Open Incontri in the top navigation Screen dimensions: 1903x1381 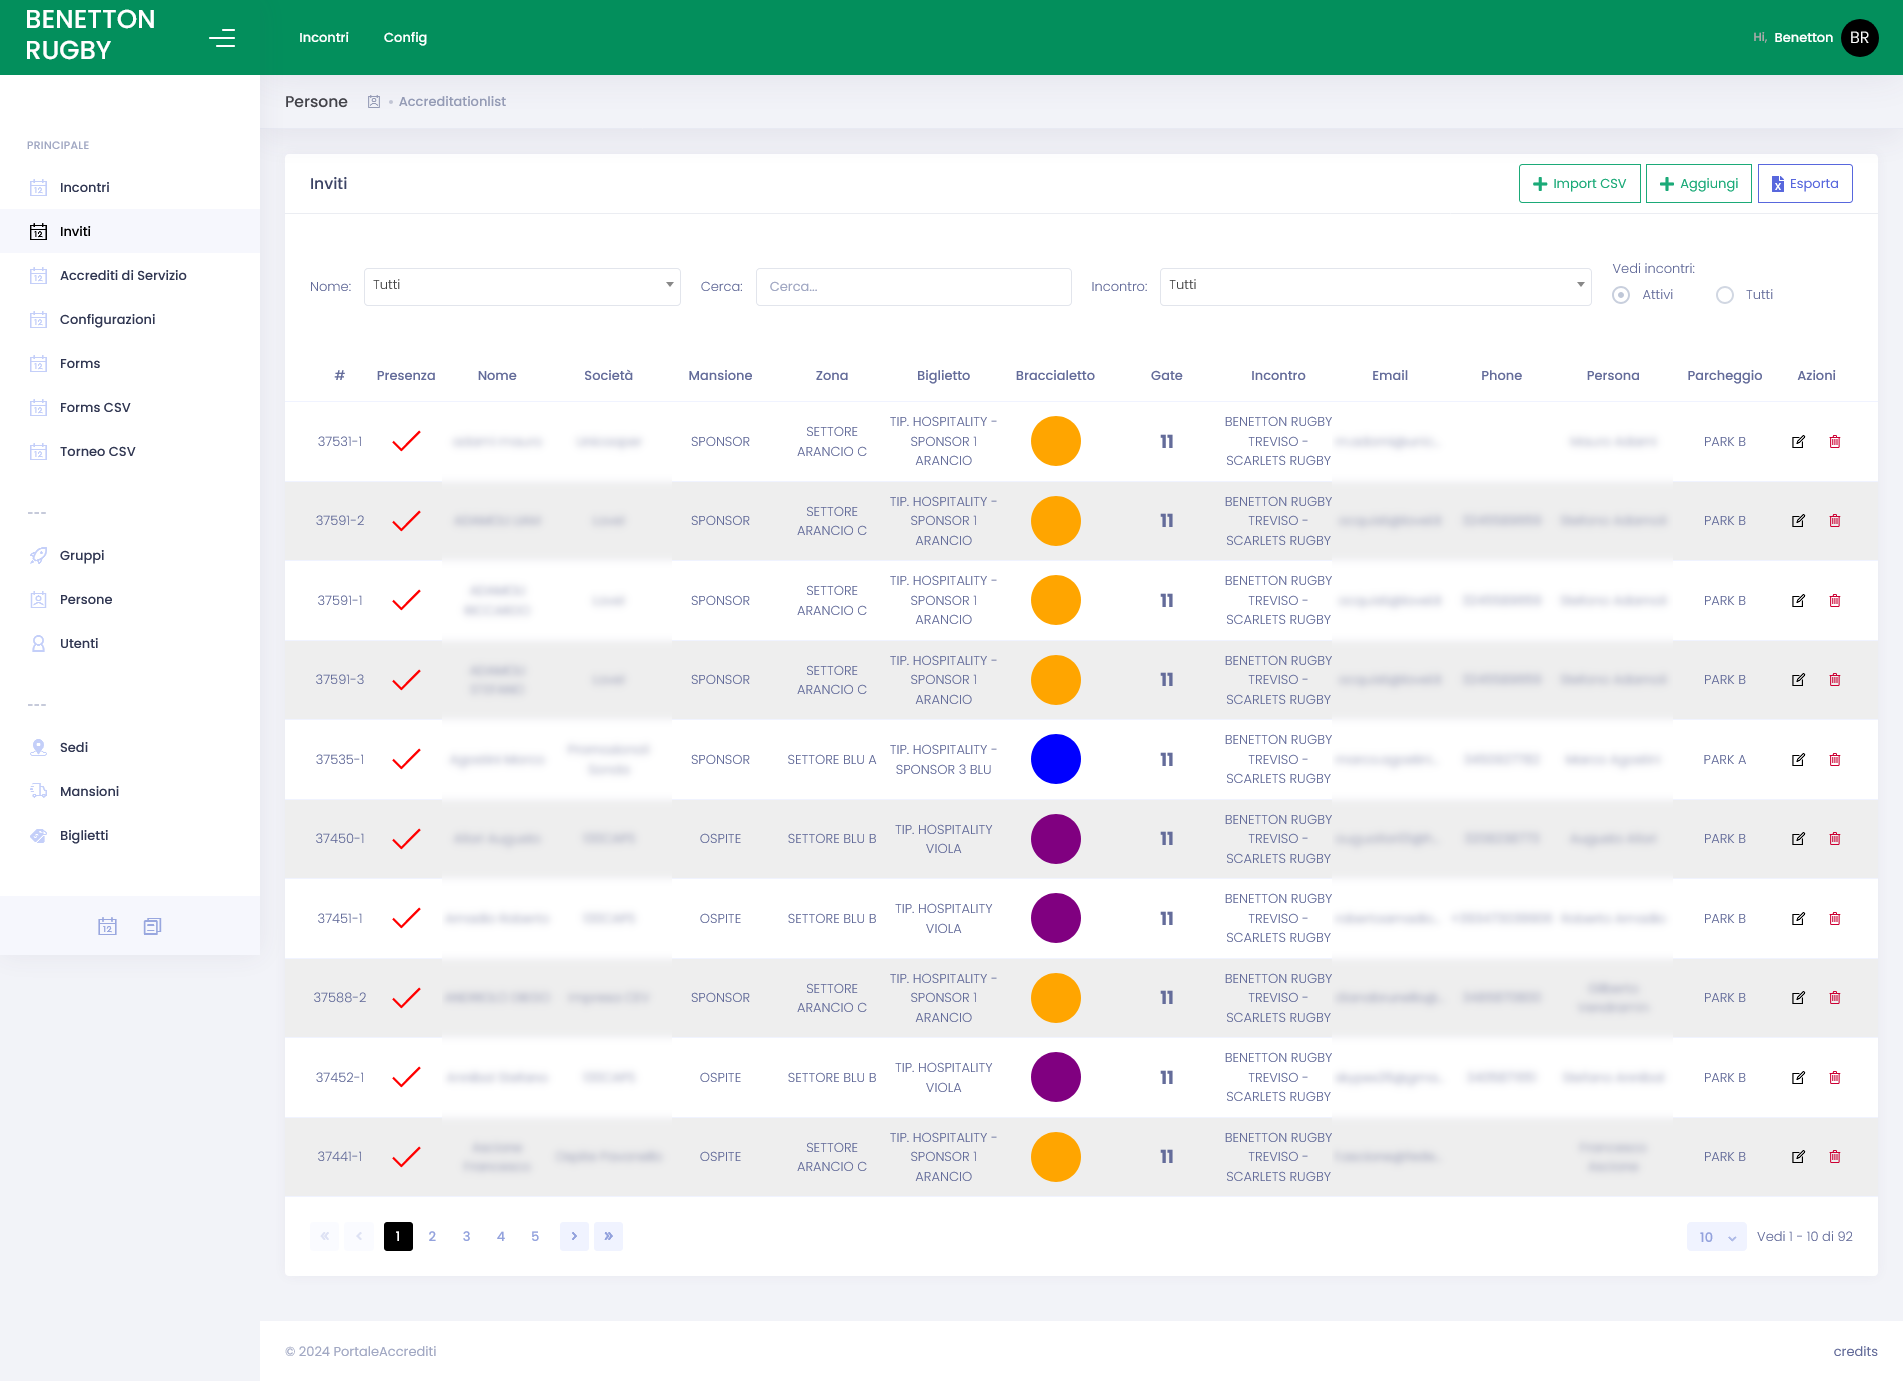click(324, 38)
